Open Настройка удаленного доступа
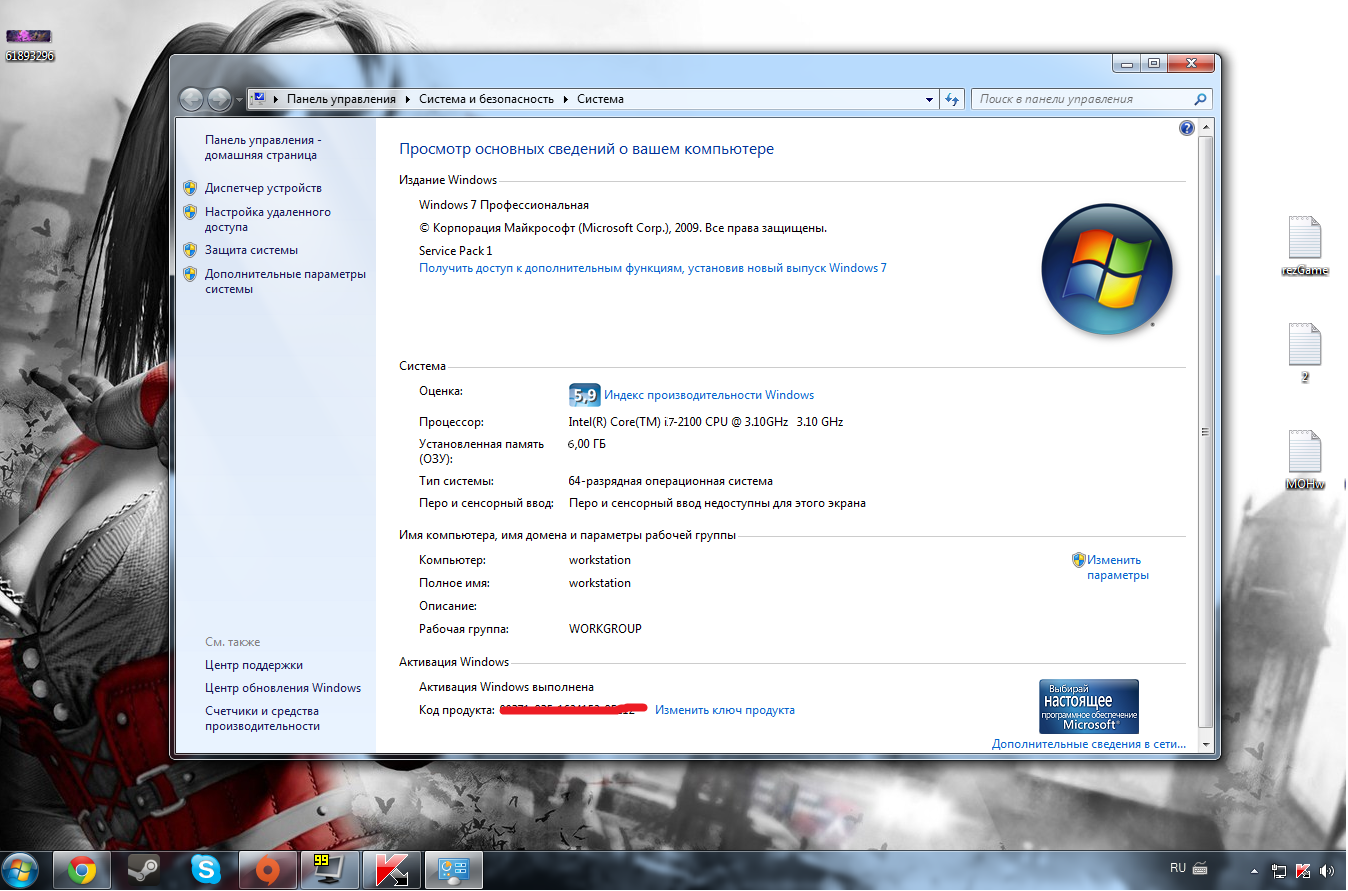The image size is (1348, 891). click(268, 219)
